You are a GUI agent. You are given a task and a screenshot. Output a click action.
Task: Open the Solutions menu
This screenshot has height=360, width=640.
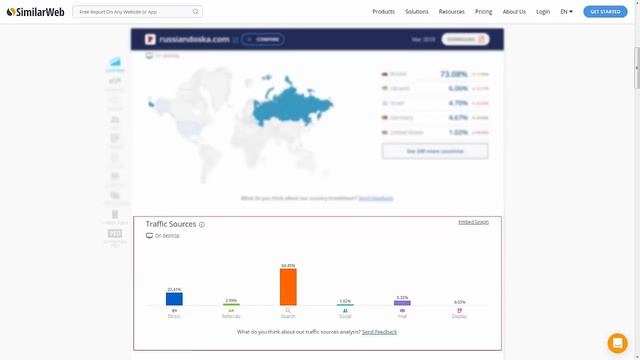tap(417, 12)
